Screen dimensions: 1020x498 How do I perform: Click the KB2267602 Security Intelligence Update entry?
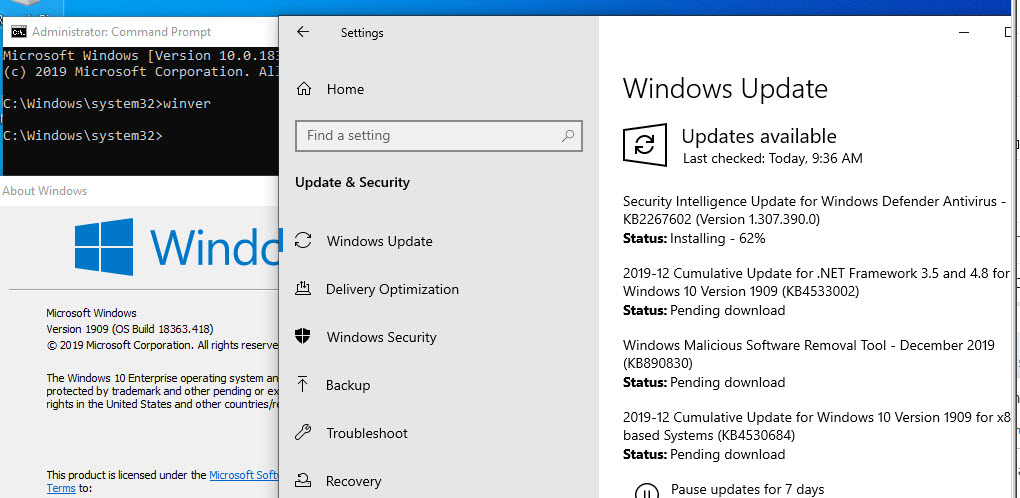(814, 211)
